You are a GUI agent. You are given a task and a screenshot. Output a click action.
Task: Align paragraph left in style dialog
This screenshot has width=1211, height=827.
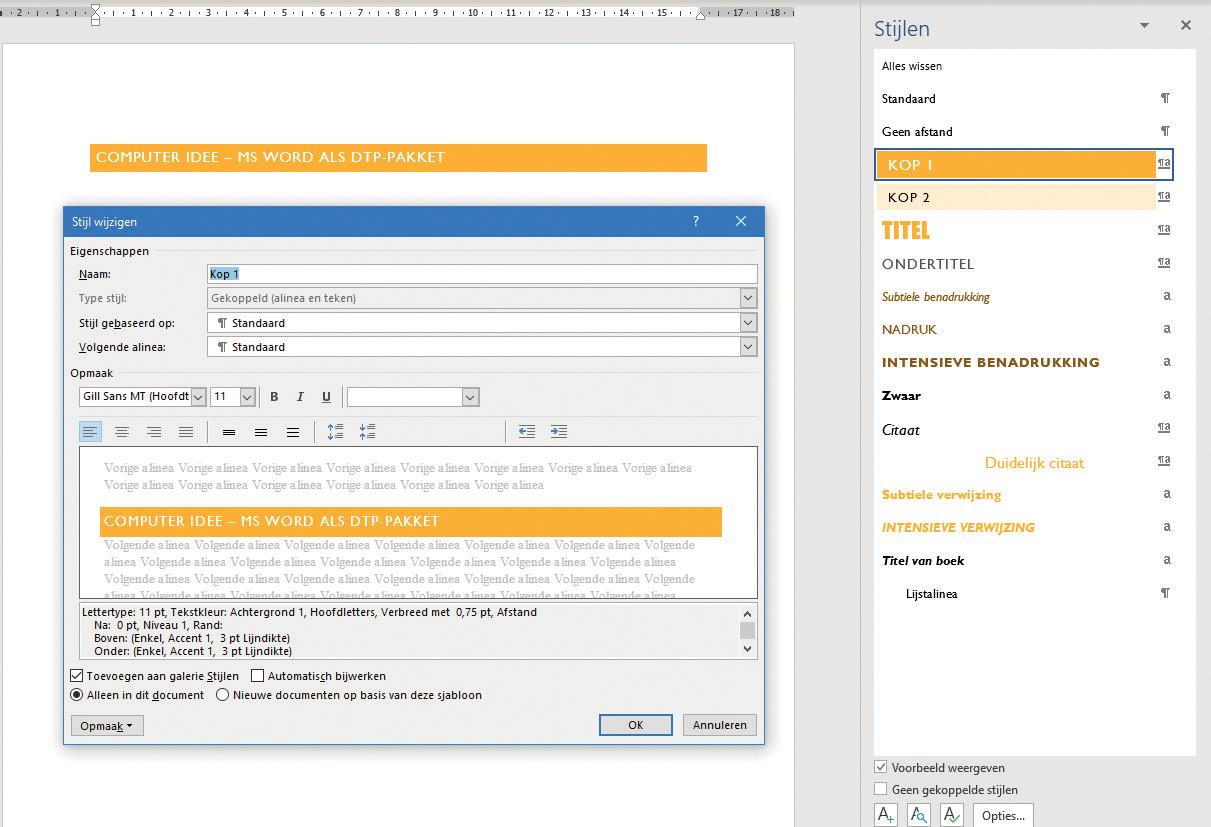point(90,432)
